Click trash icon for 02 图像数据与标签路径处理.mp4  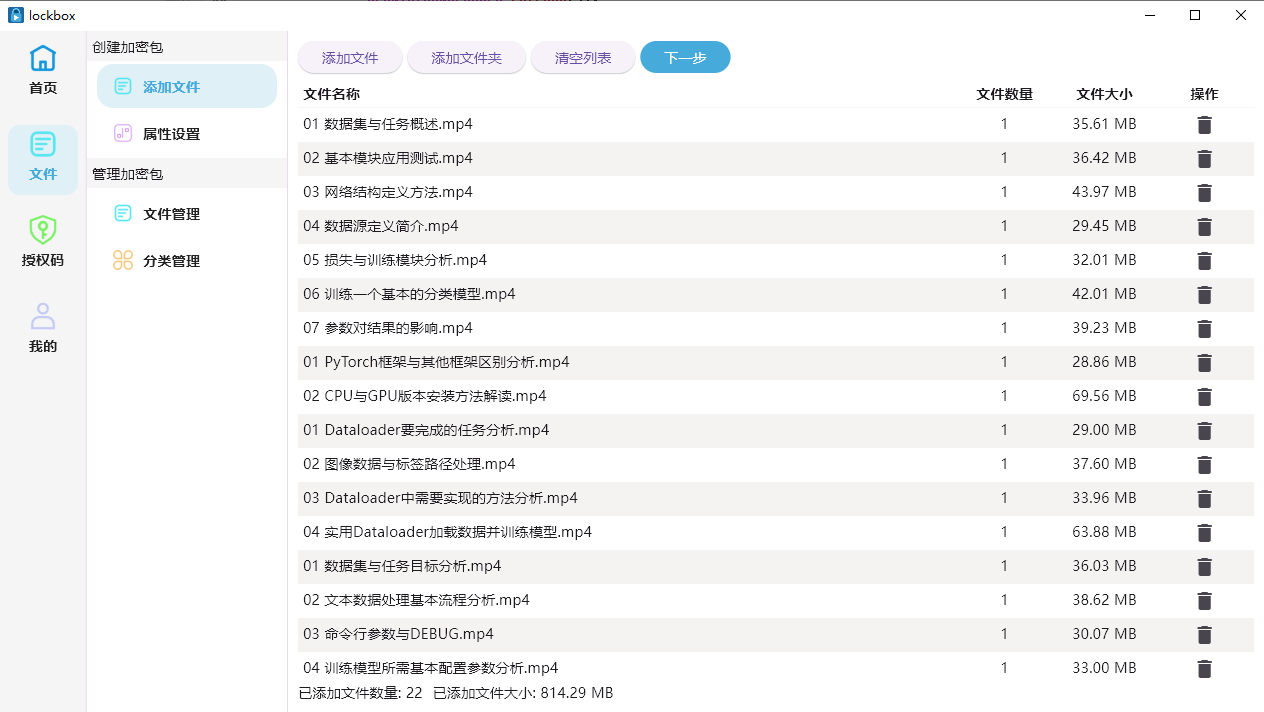(x=1204, y=465)
